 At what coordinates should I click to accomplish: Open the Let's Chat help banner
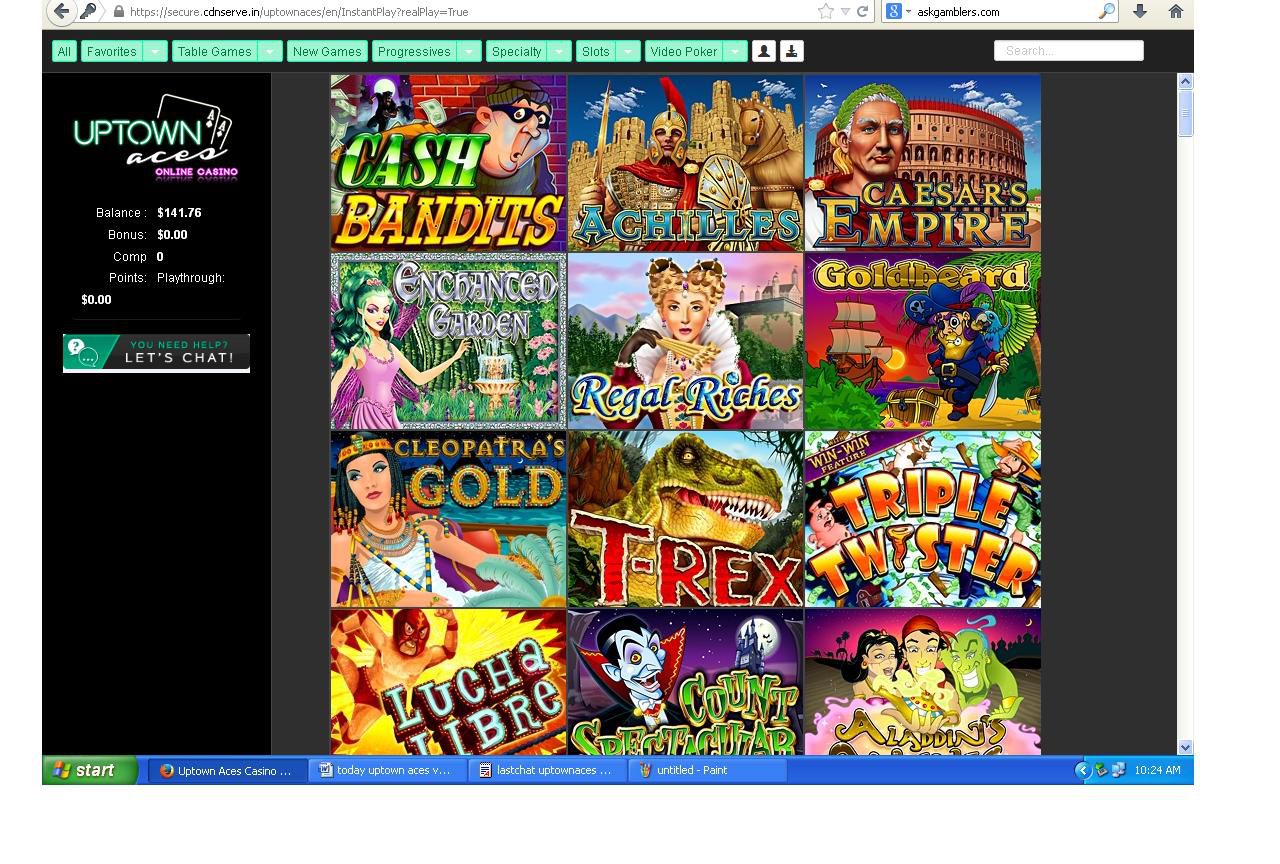pos(156,353)
